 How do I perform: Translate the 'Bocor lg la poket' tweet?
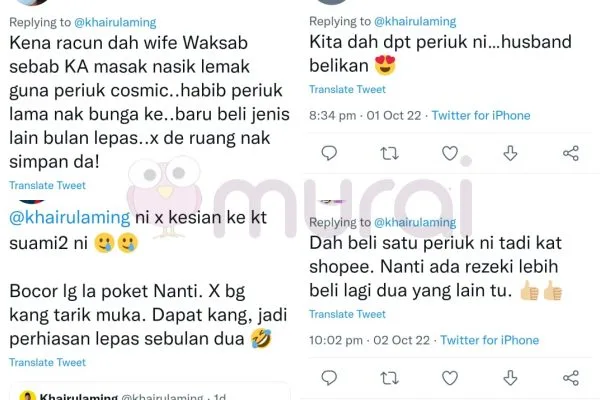47,362
